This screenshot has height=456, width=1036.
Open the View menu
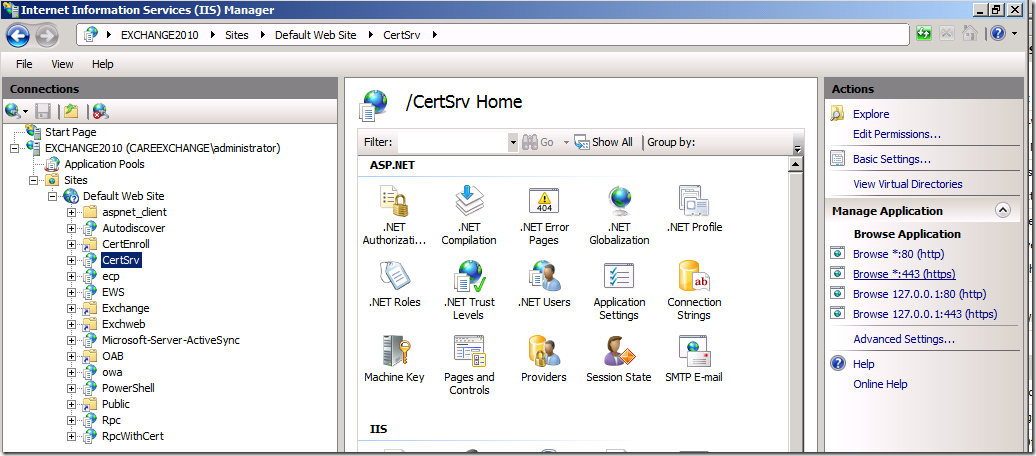pyautogui.click(x=62, y=64)
